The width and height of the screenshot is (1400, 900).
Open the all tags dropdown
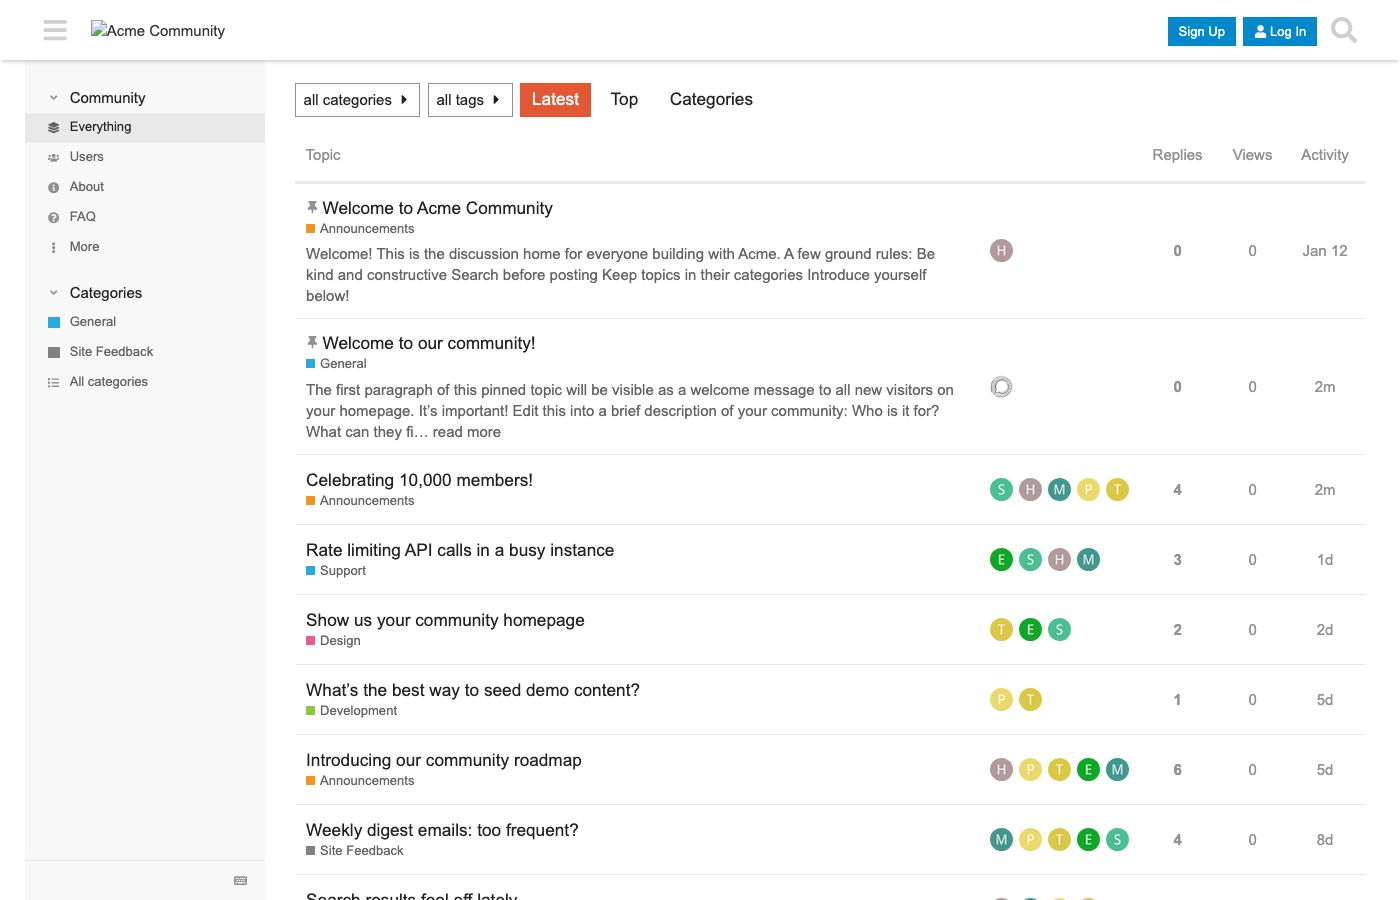pyautogui.click(x=470, y=100)
